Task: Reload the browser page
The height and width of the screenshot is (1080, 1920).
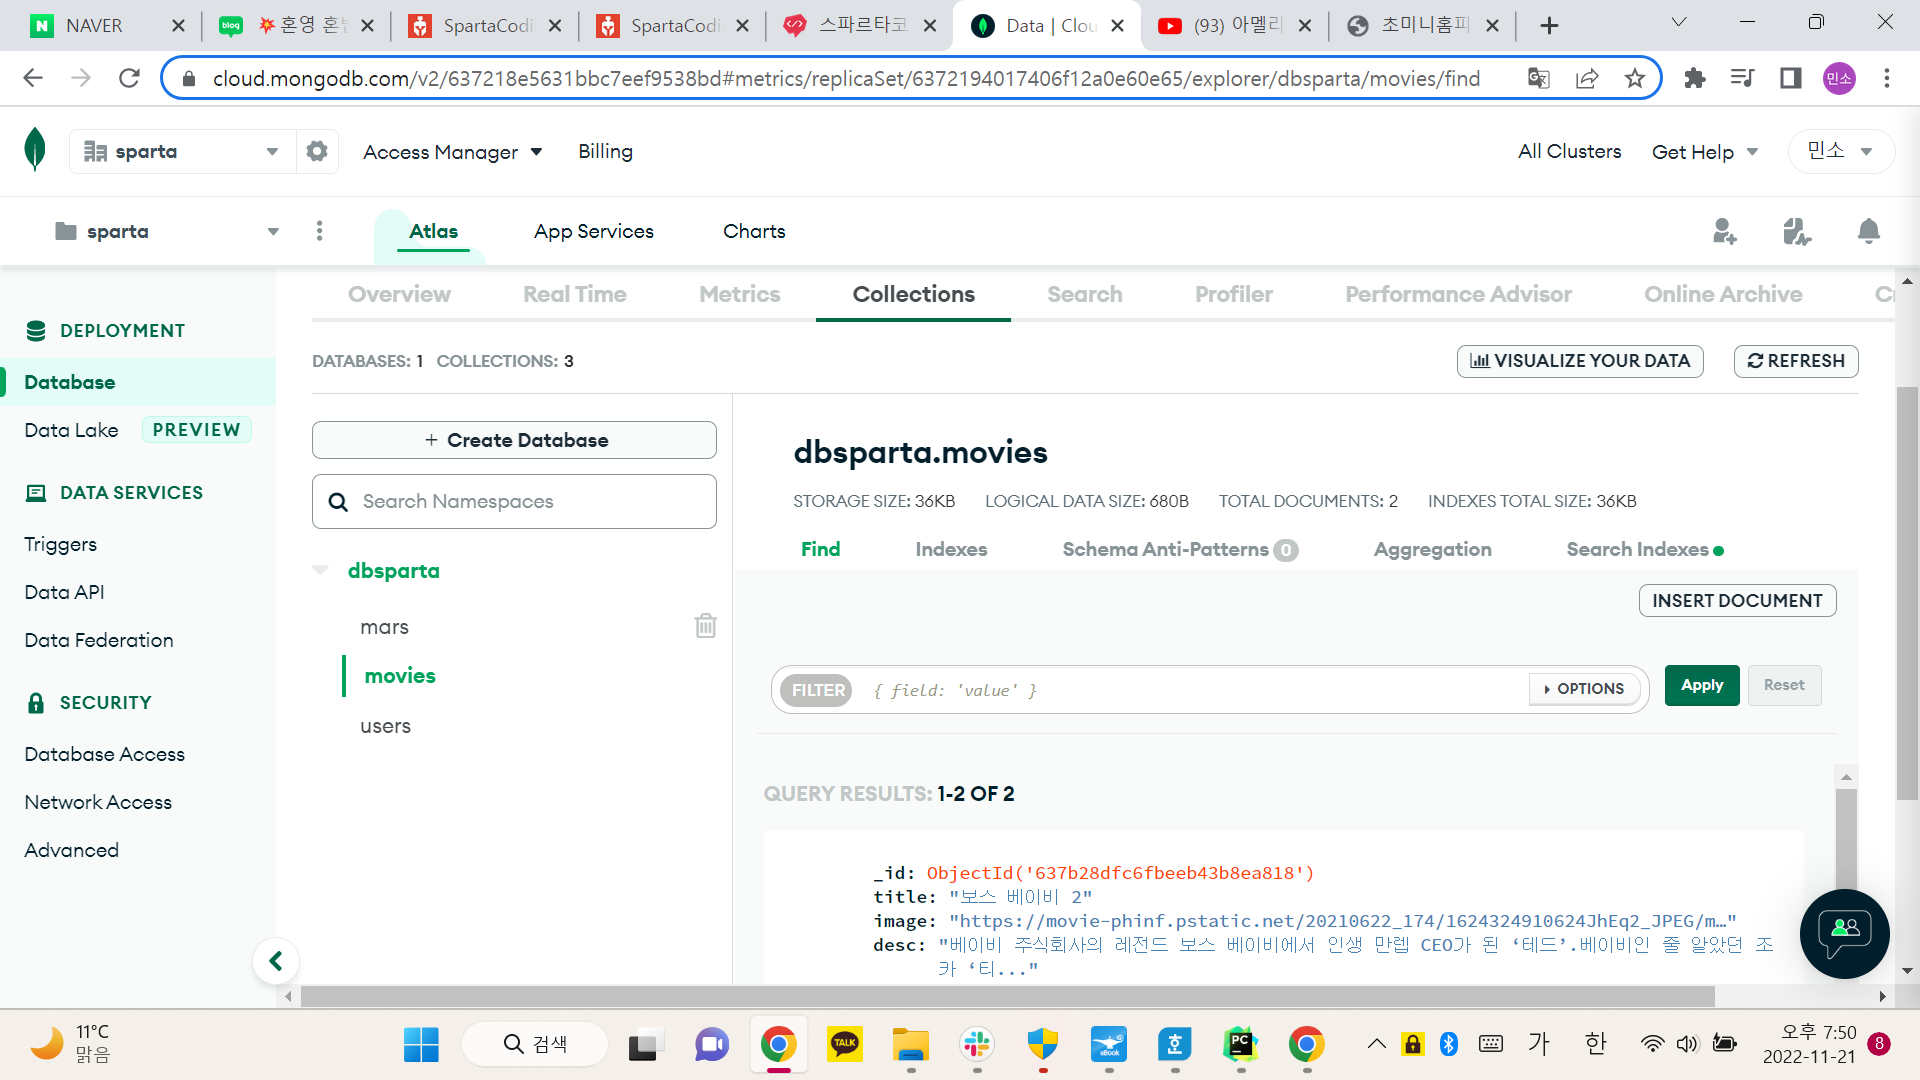Action: (129, 78)
